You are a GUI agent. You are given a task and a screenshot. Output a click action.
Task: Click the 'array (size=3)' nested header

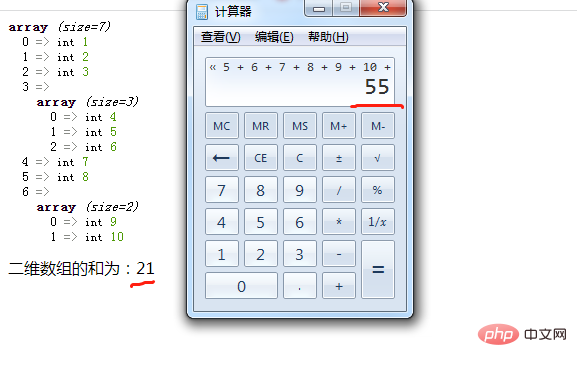(x=87, y=102)
